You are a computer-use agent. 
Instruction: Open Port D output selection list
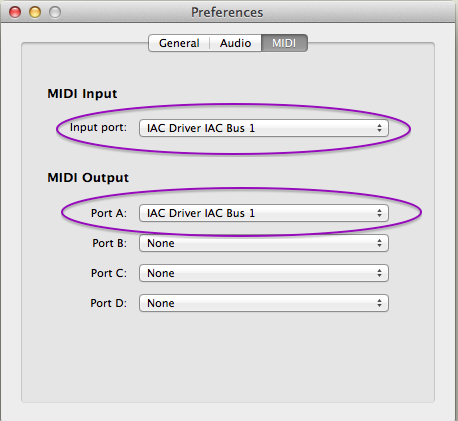point(264,303)
